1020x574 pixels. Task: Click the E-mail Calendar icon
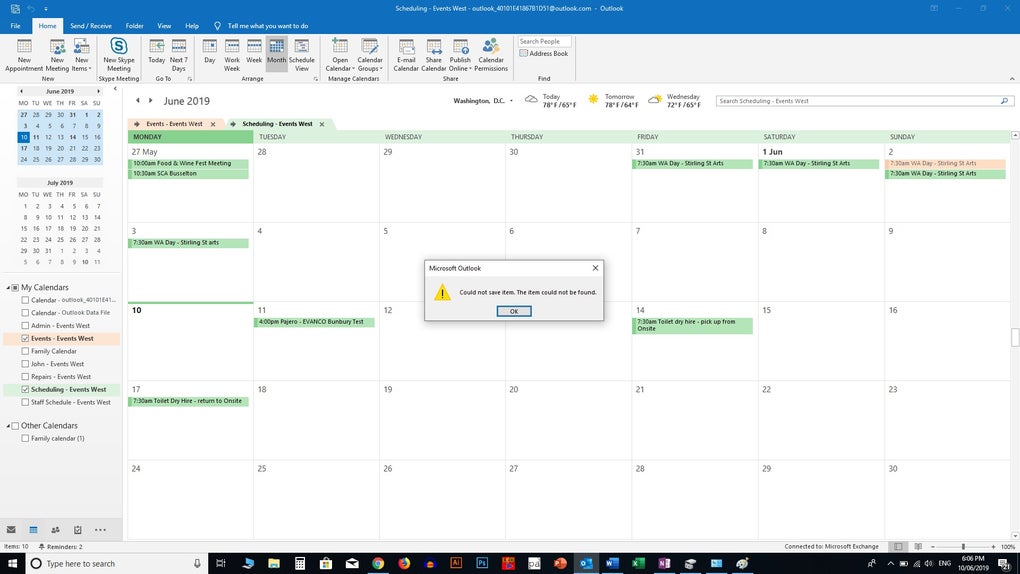coord(406,48)
